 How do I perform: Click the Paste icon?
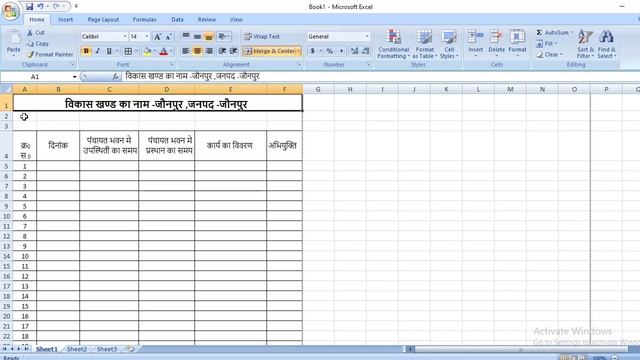[14, 39]
